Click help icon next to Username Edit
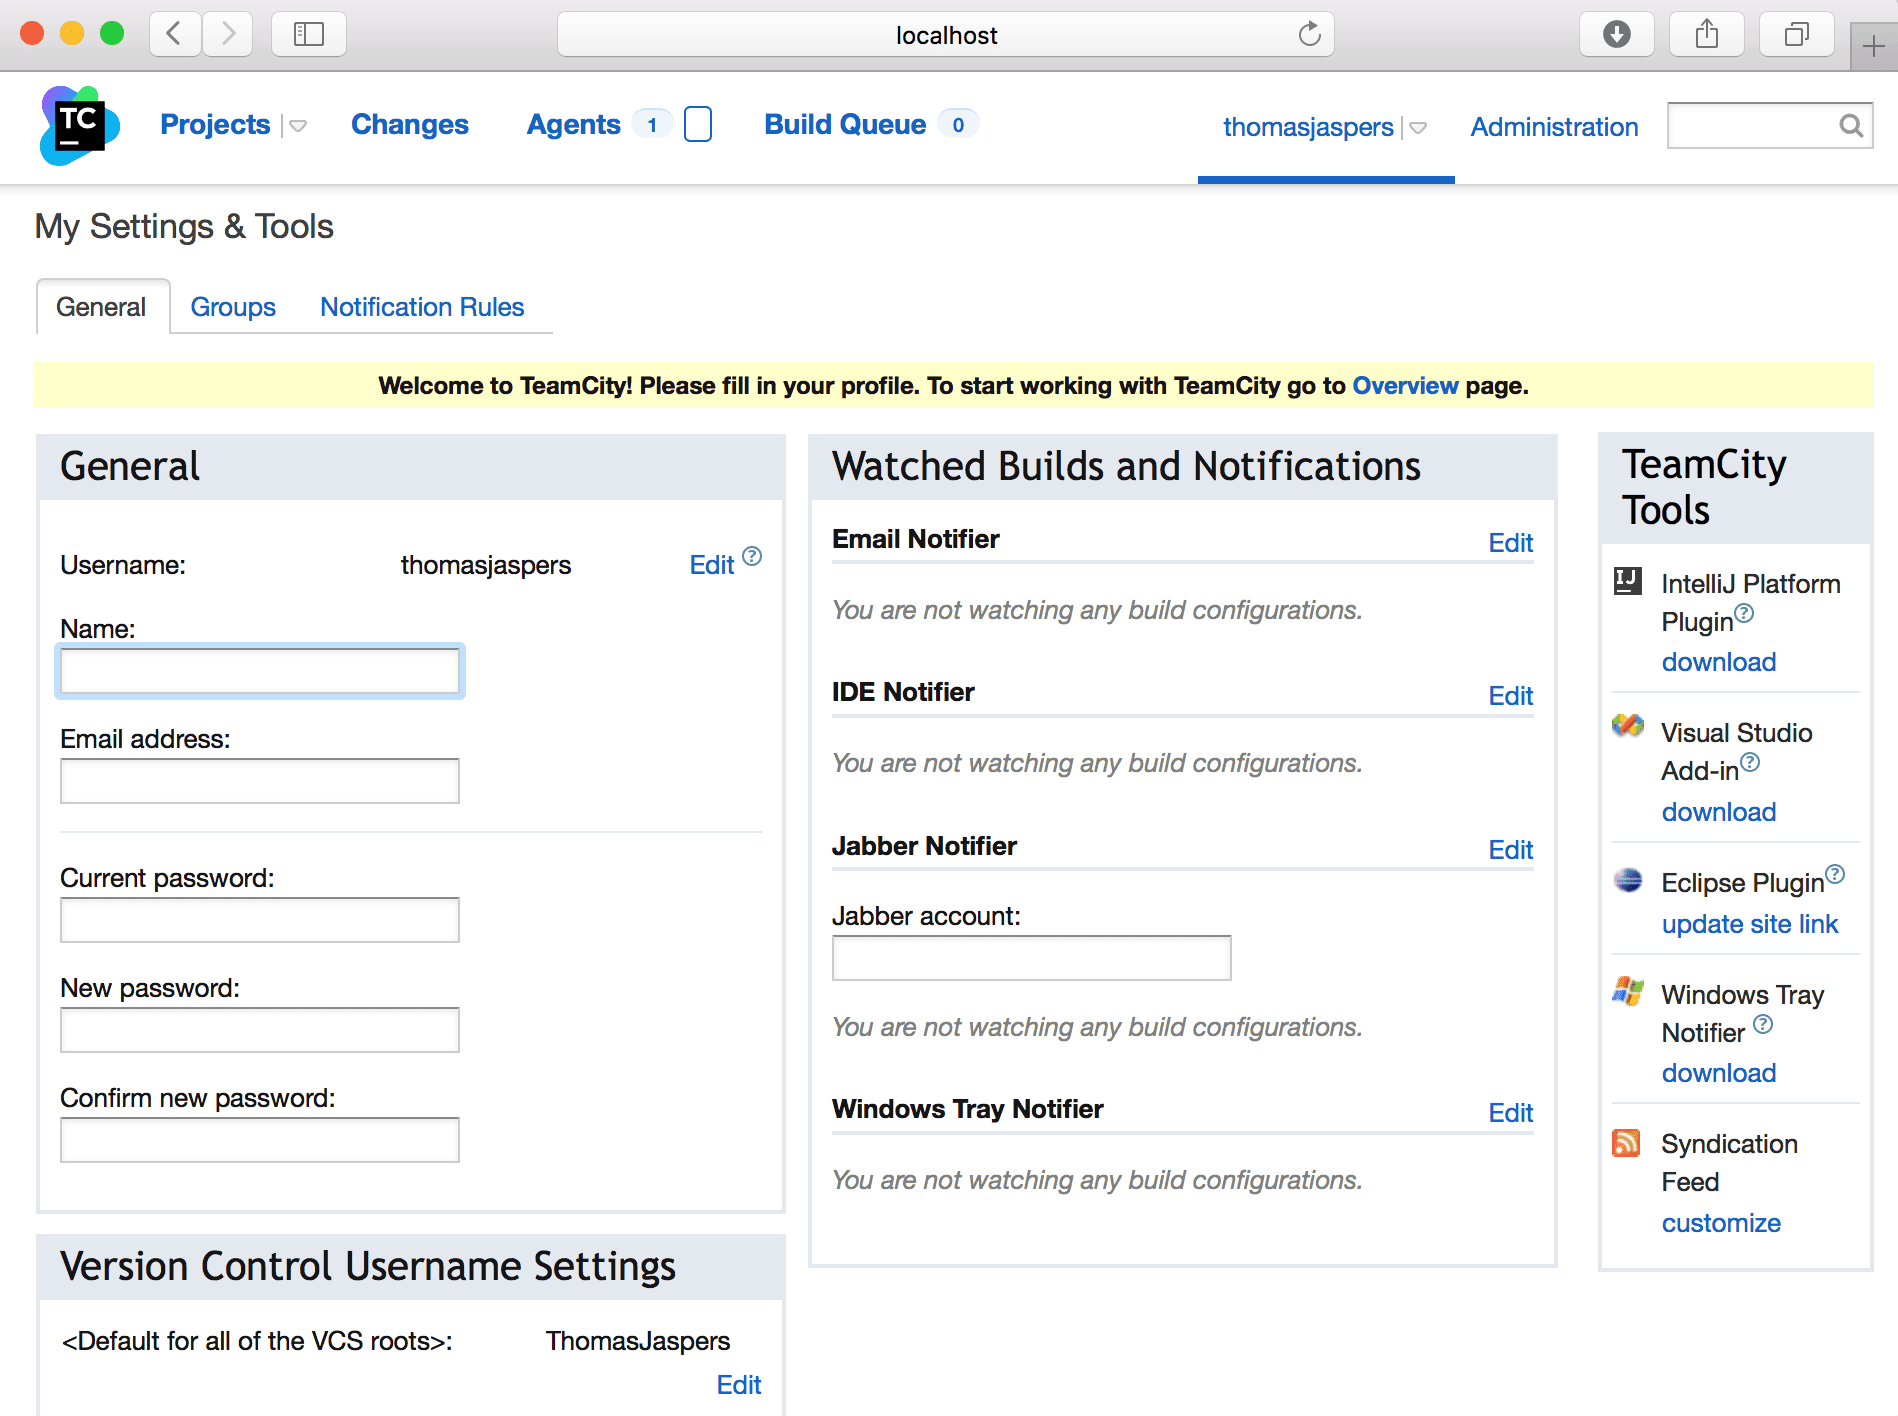 [x=753, y=556]
